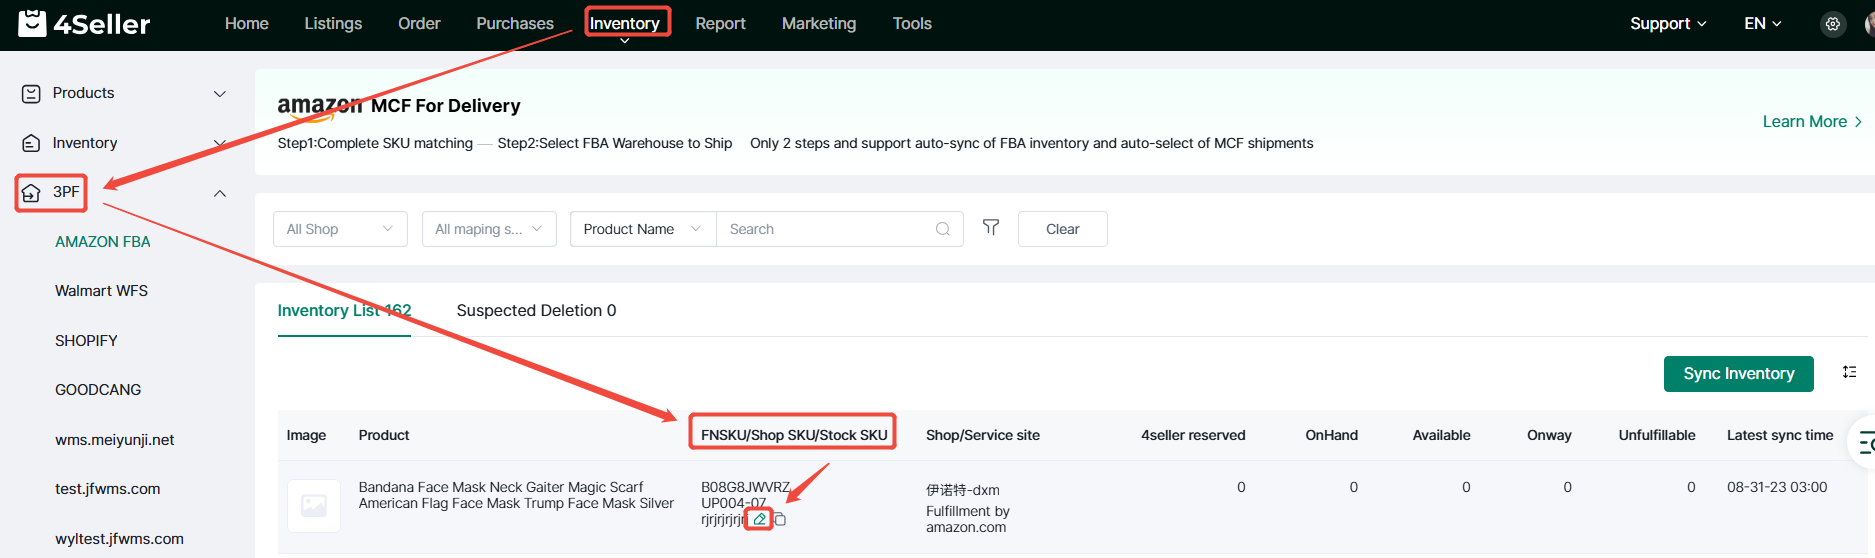
Task: Click the 伊诺特-dxm shop name
Action: tap(962, 490)
